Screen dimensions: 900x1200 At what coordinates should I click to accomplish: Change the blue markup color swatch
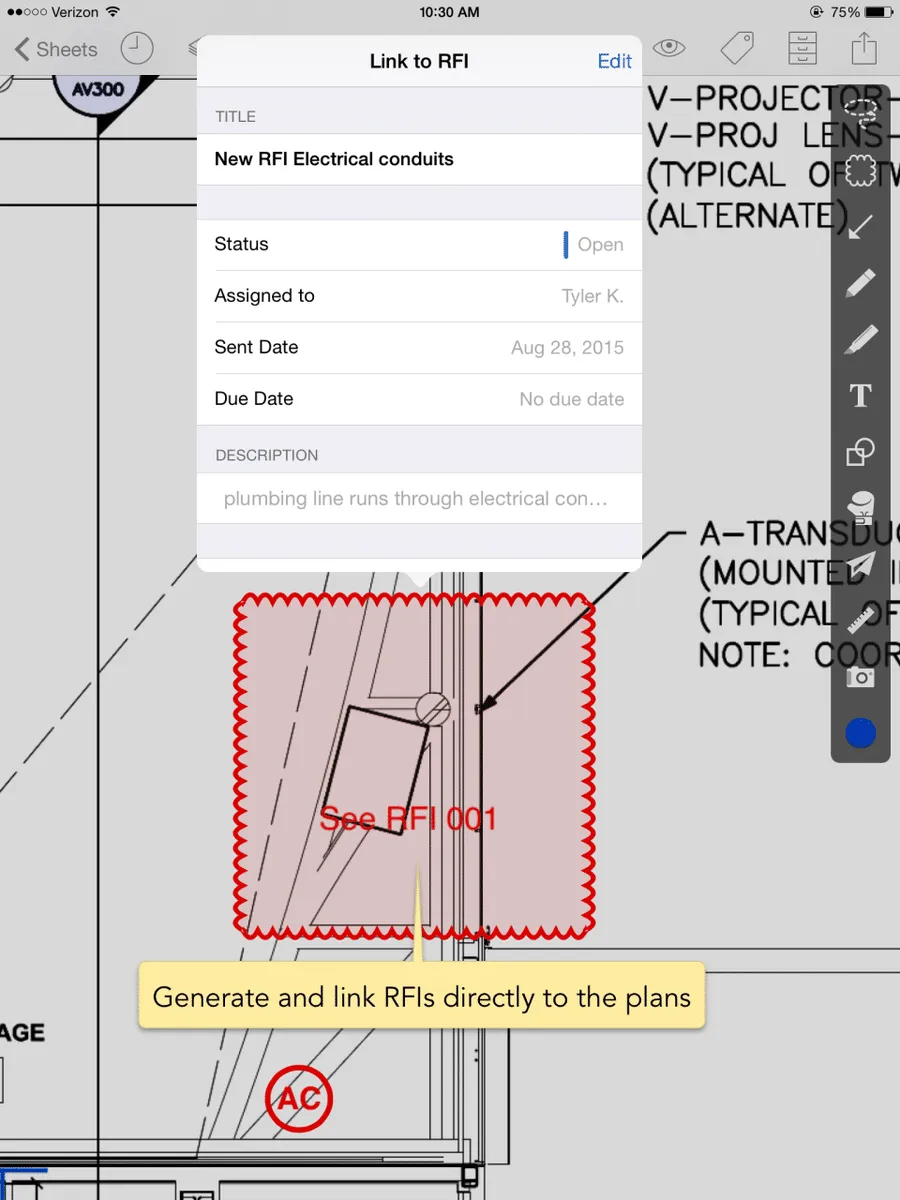861,733
